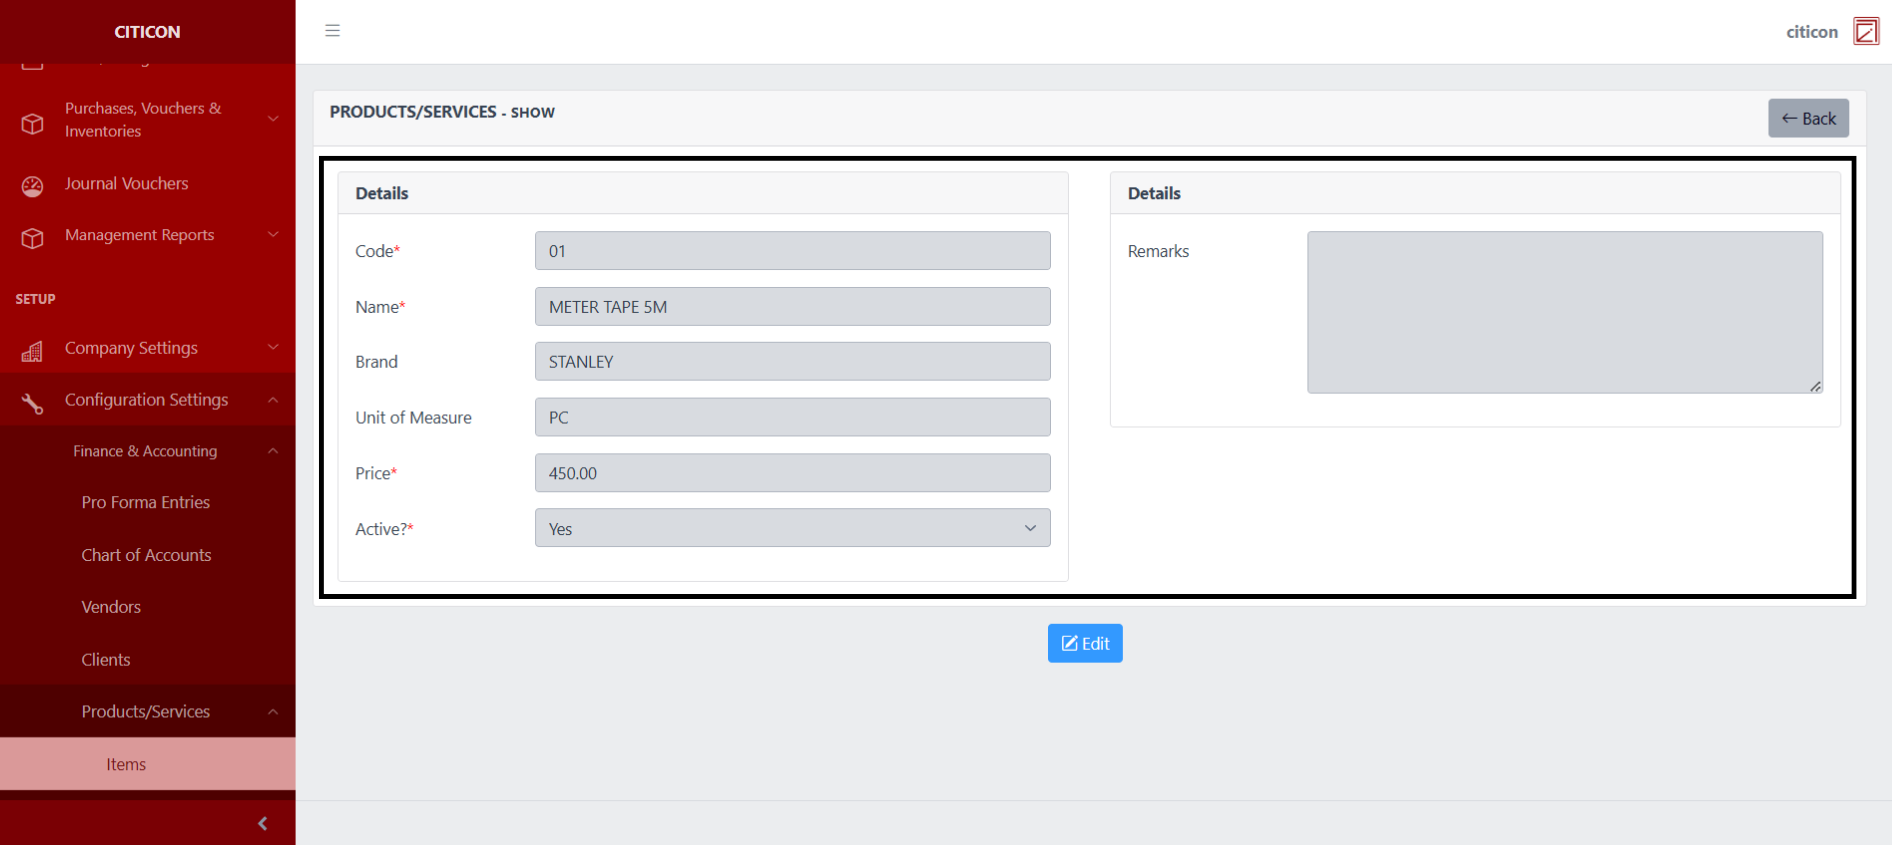
Task: Open the citicon user profile icon
Action: pos(1865,31)
